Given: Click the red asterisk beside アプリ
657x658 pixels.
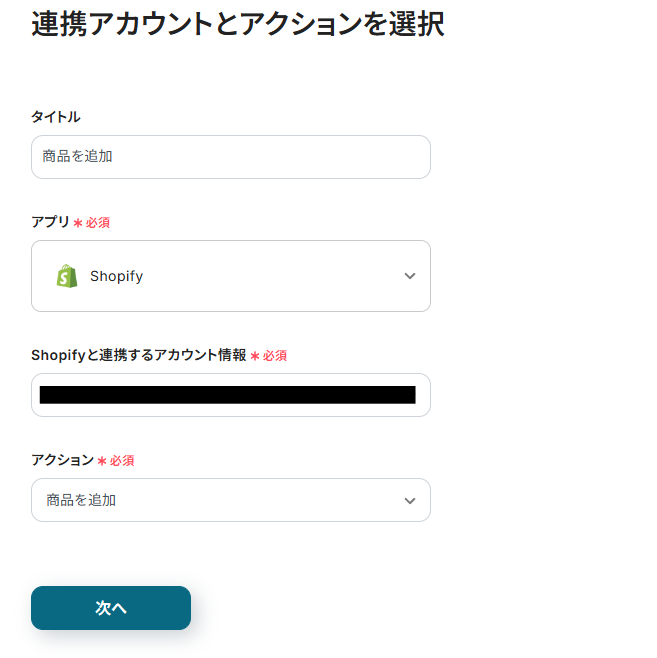Looking at the screenshot, I should pyautogui.click(x=77, y=223).
